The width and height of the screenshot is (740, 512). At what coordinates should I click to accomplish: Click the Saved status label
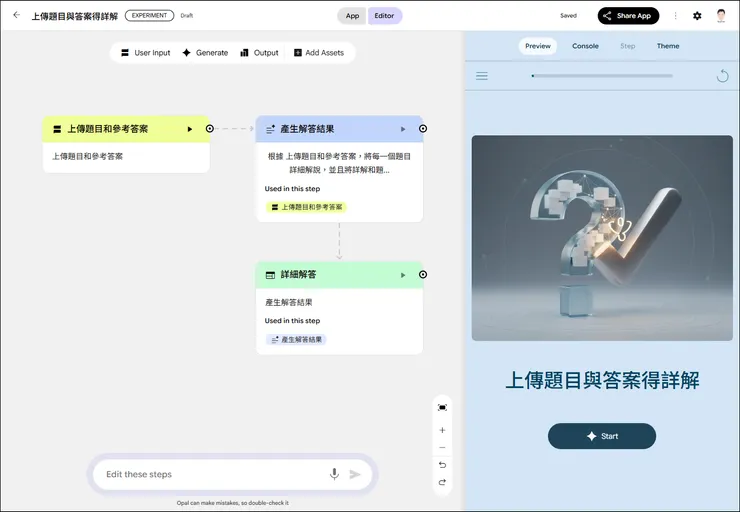click(568, 16)
